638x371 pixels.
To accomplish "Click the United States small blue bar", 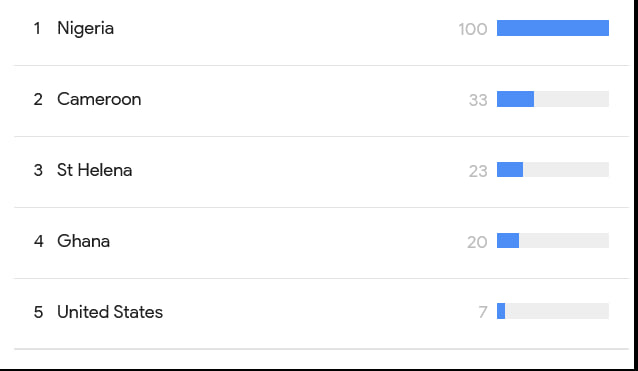I will (501, 311).
